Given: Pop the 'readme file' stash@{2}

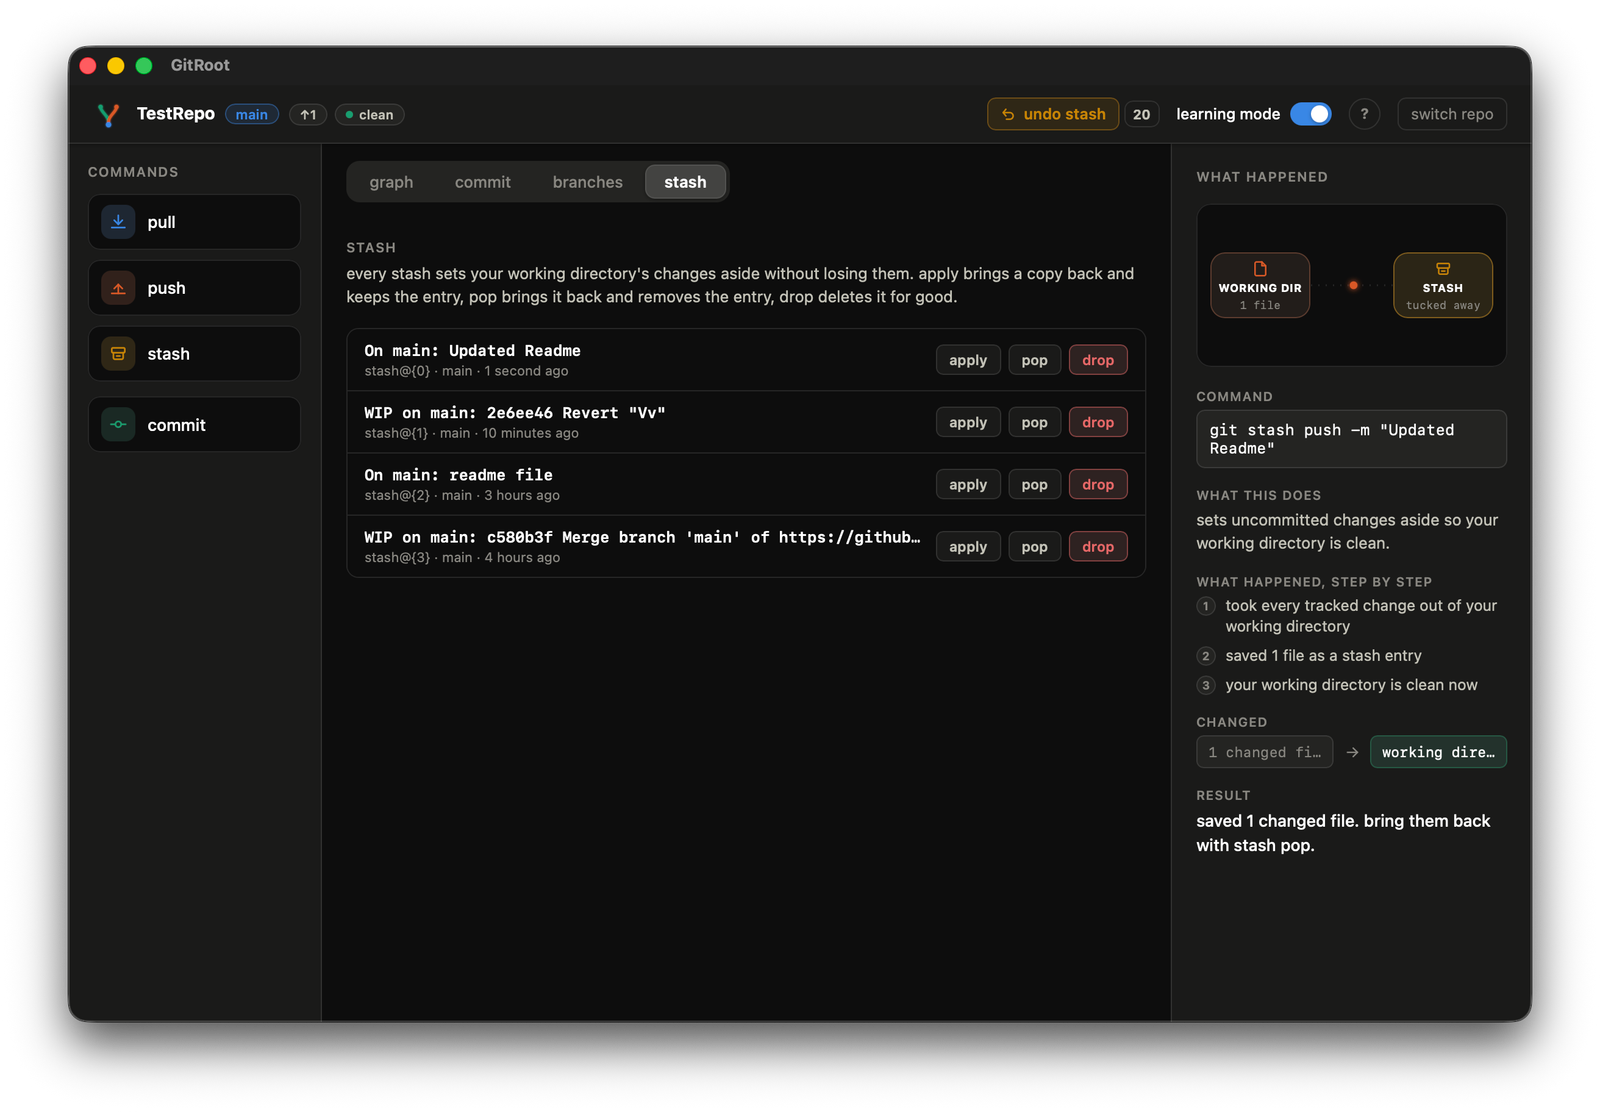Looking at the screenshot, I should pyautogui.click(x=1035, y=484).
